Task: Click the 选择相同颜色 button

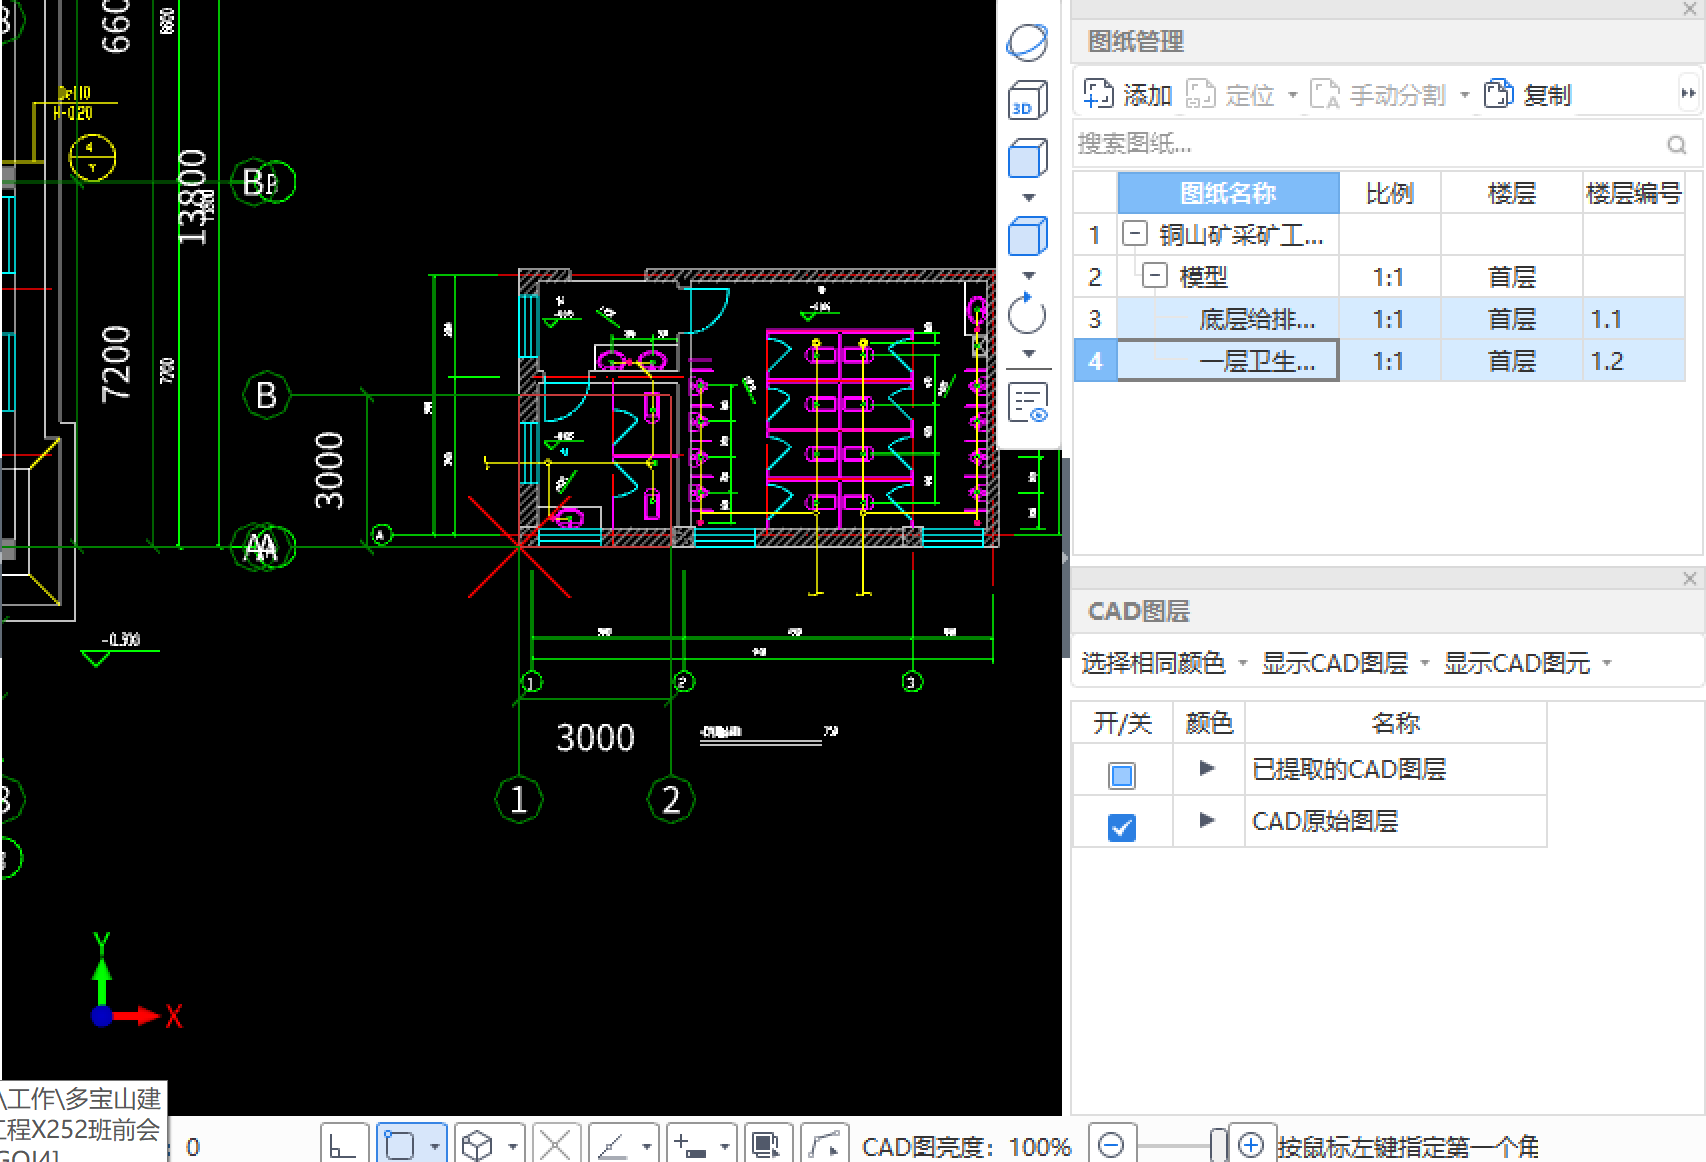Action: point(1153,662)
